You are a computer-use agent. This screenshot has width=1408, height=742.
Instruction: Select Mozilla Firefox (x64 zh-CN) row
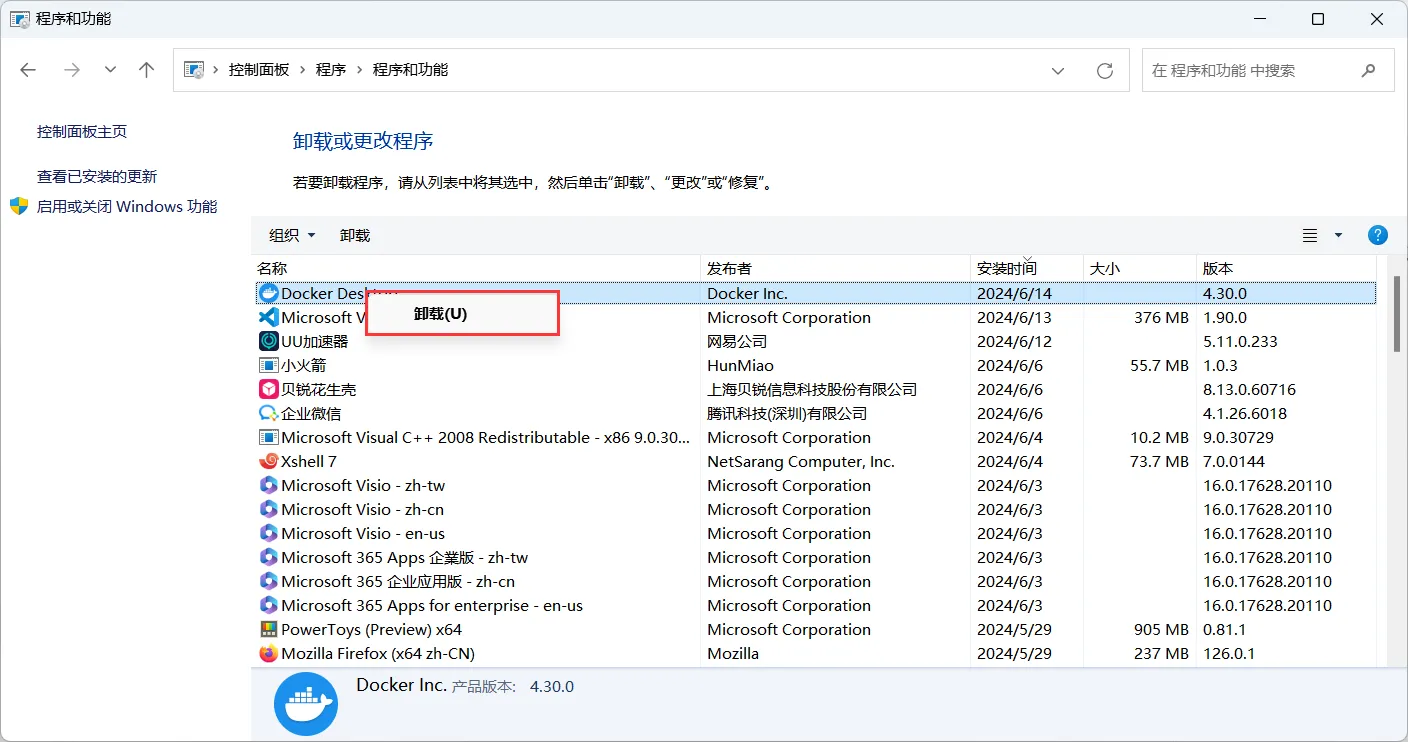coord(816,653)
